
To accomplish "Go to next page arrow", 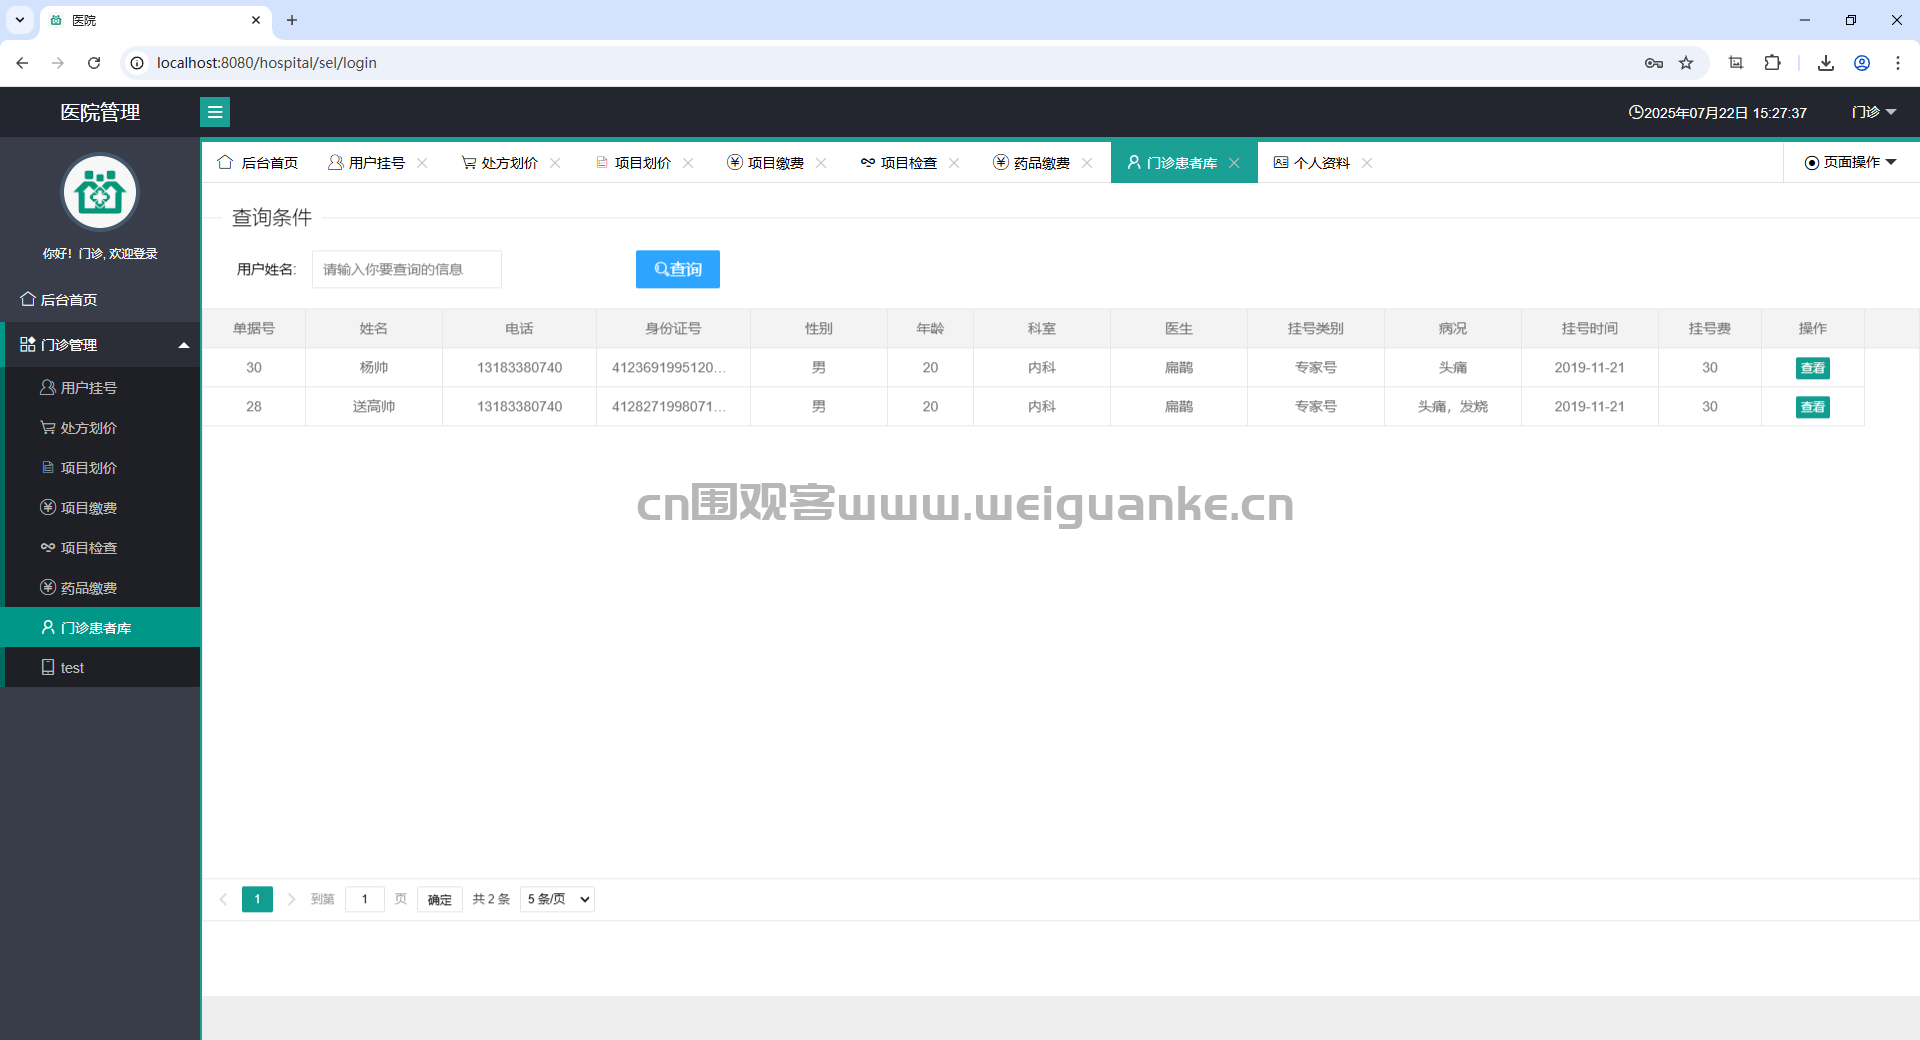I will coord(291,899).
